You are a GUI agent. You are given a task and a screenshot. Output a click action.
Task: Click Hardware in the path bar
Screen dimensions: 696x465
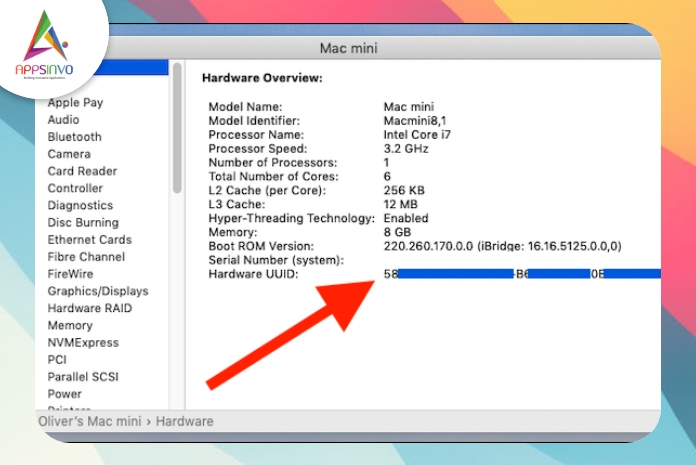[x=185, y=421]
